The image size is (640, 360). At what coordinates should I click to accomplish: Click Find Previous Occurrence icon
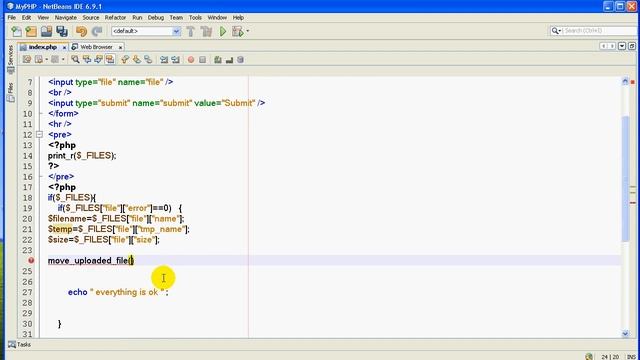coord(87,60)
